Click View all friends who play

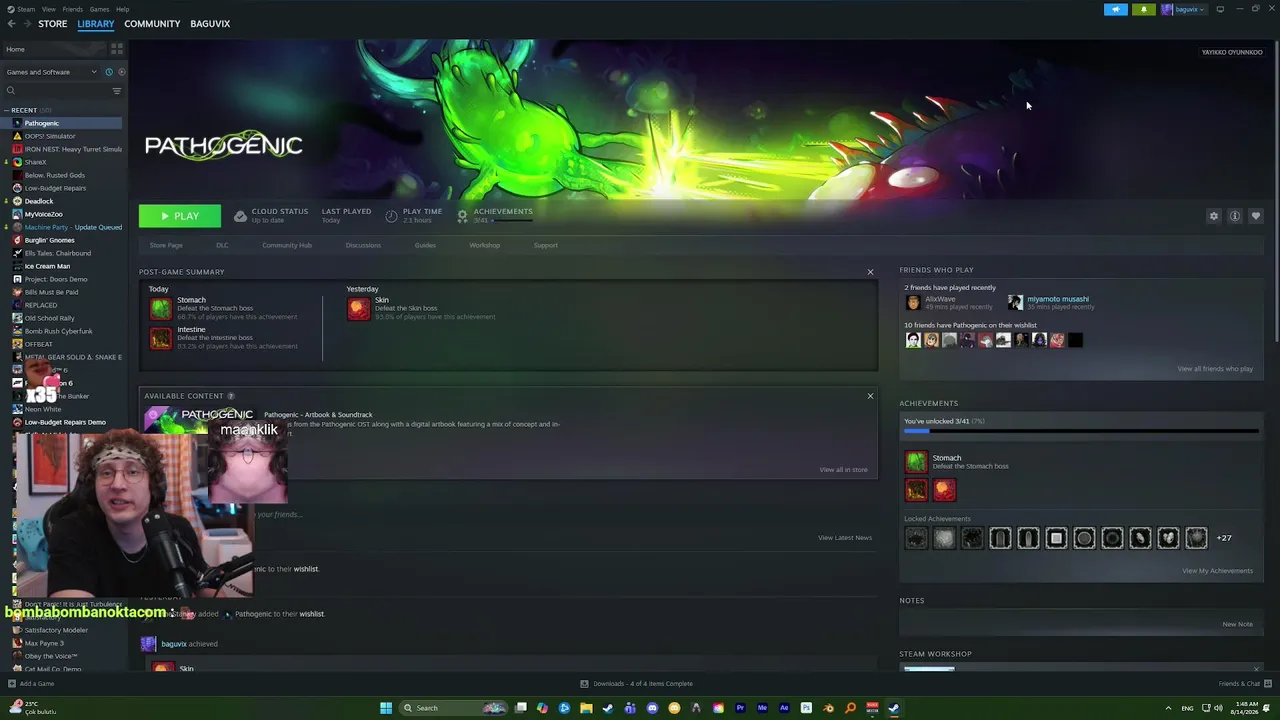click(1215, 369)
